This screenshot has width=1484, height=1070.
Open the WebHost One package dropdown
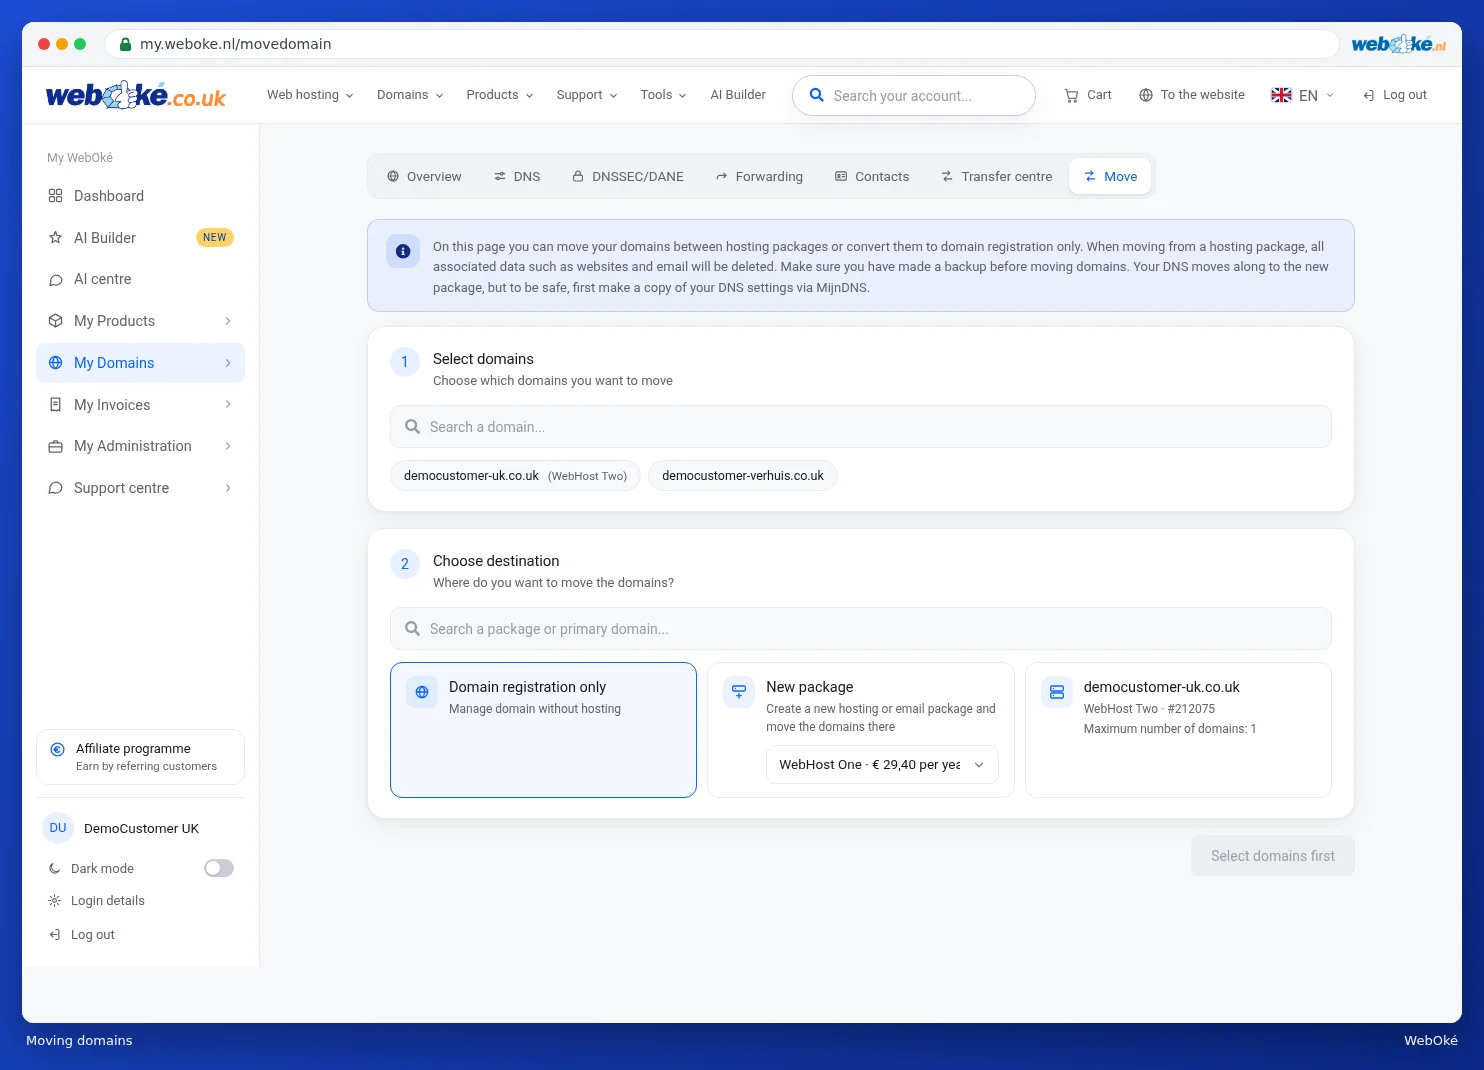(882, 765)
